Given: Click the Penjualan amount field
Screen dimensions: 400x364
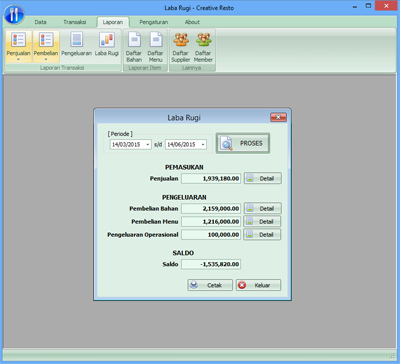Looking at the screenshot, I should 211,178.
